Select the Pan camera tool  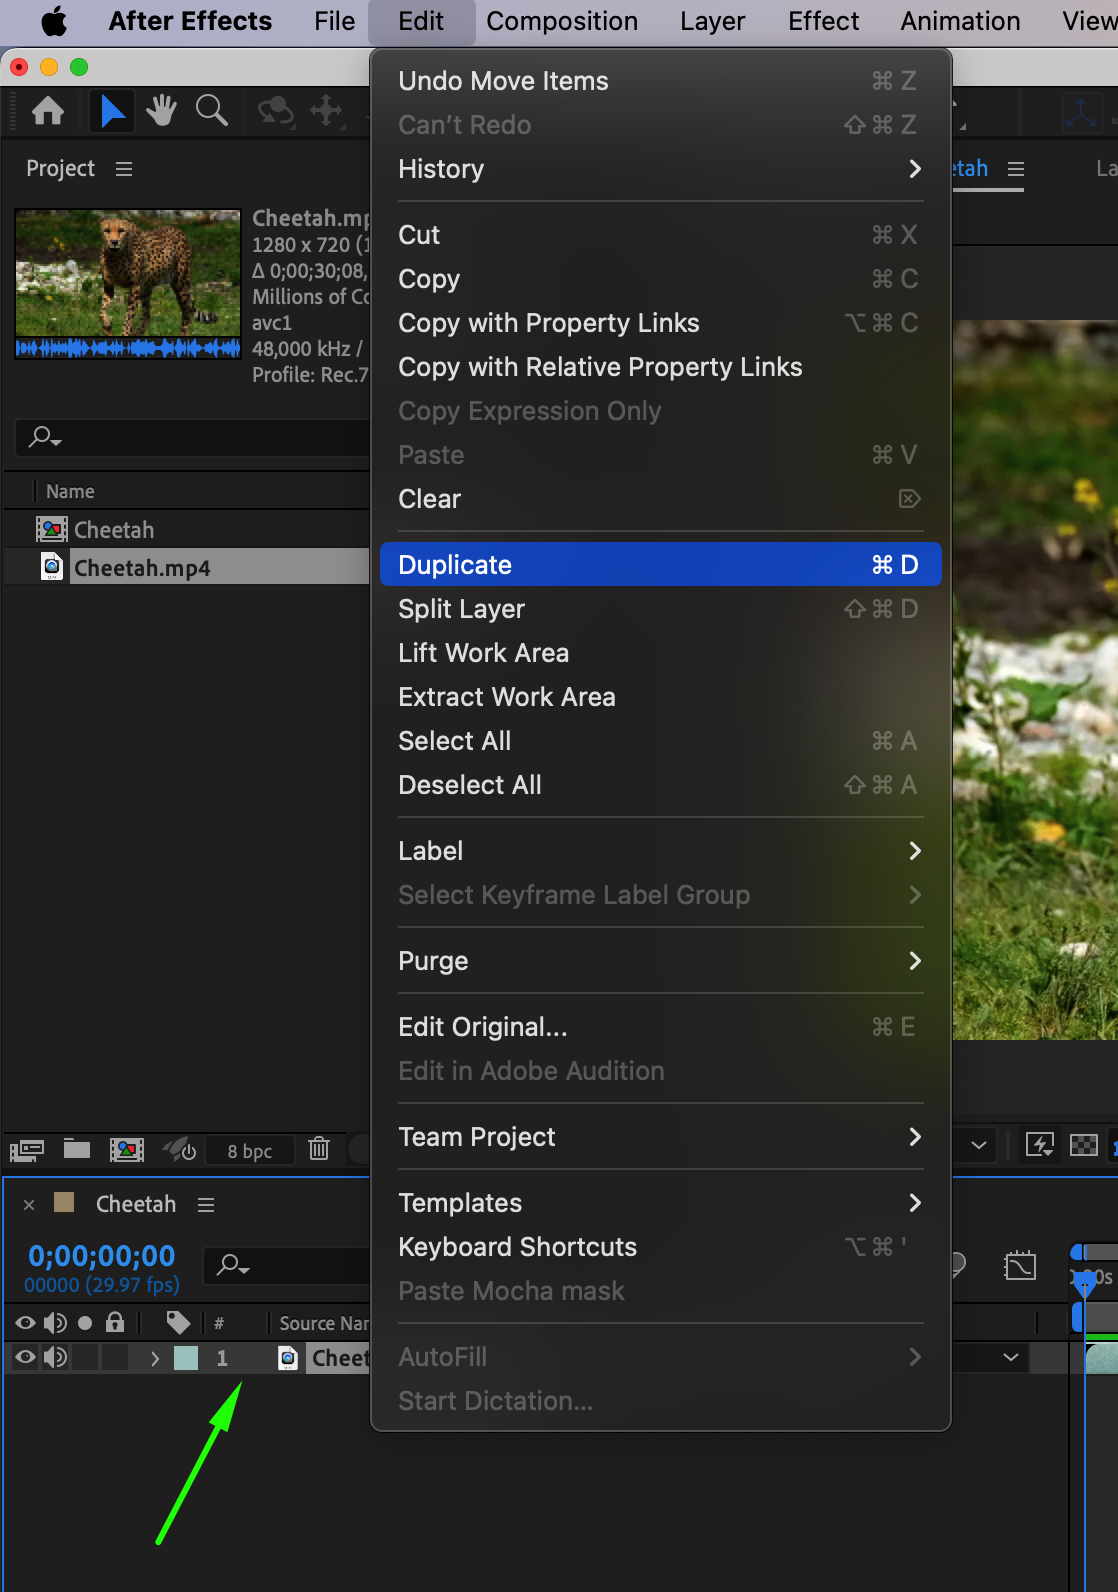tap(327, 110)
